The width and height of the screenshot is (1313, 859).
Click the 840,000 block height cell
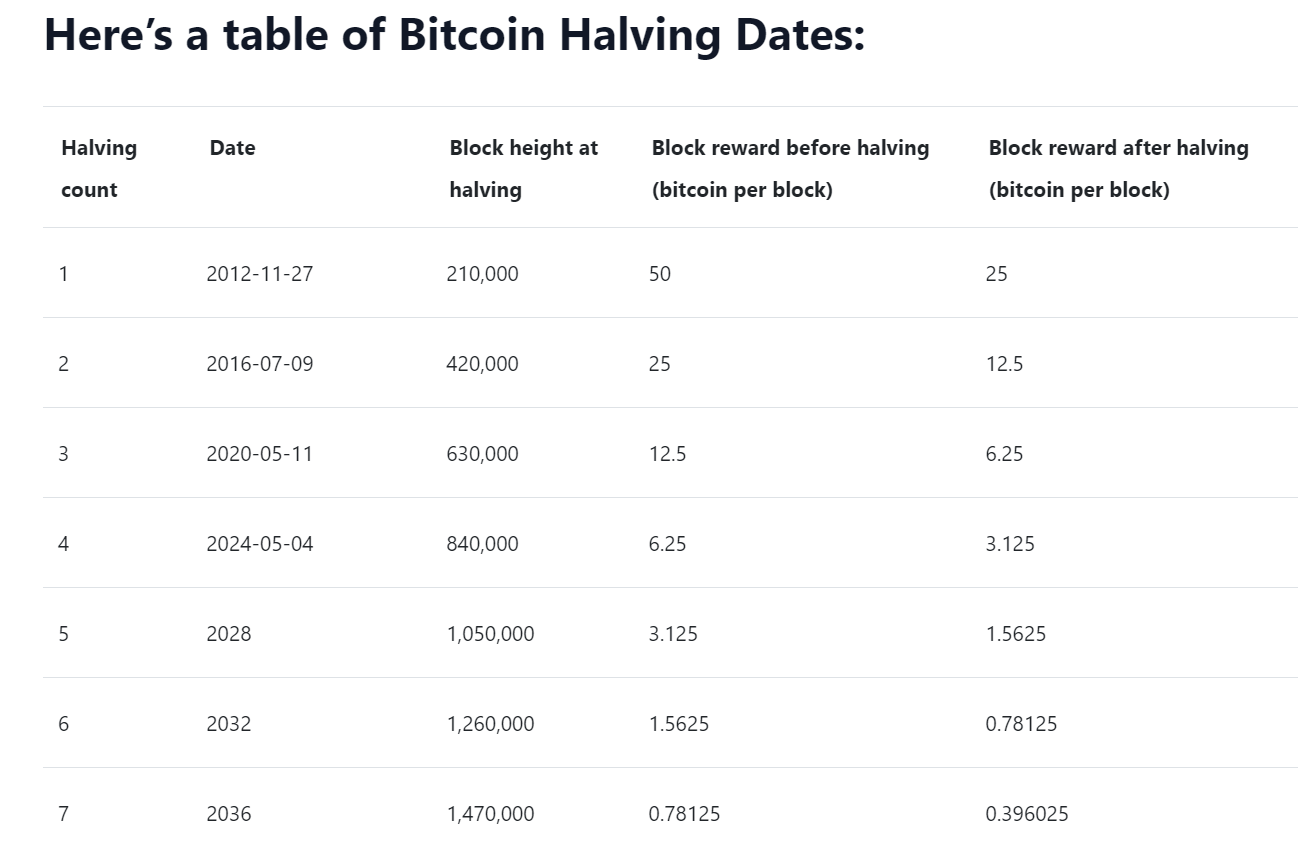(x=482, y=543)
